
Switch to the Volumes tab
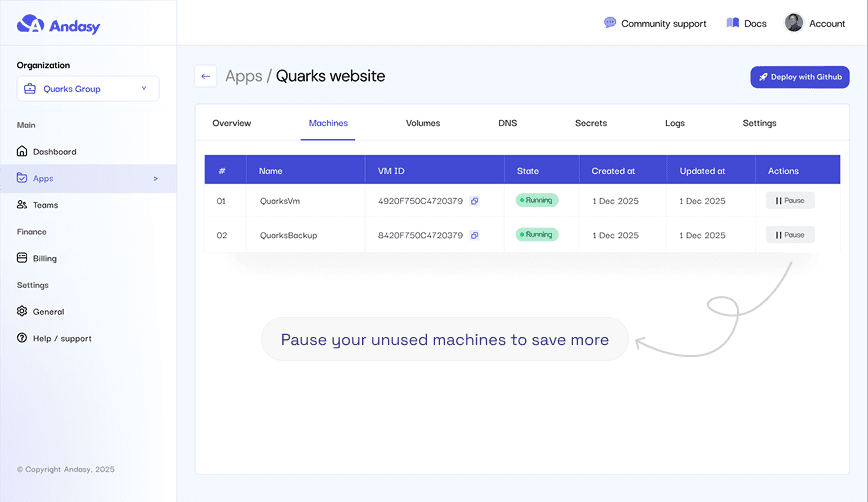[x=423, y=123]
